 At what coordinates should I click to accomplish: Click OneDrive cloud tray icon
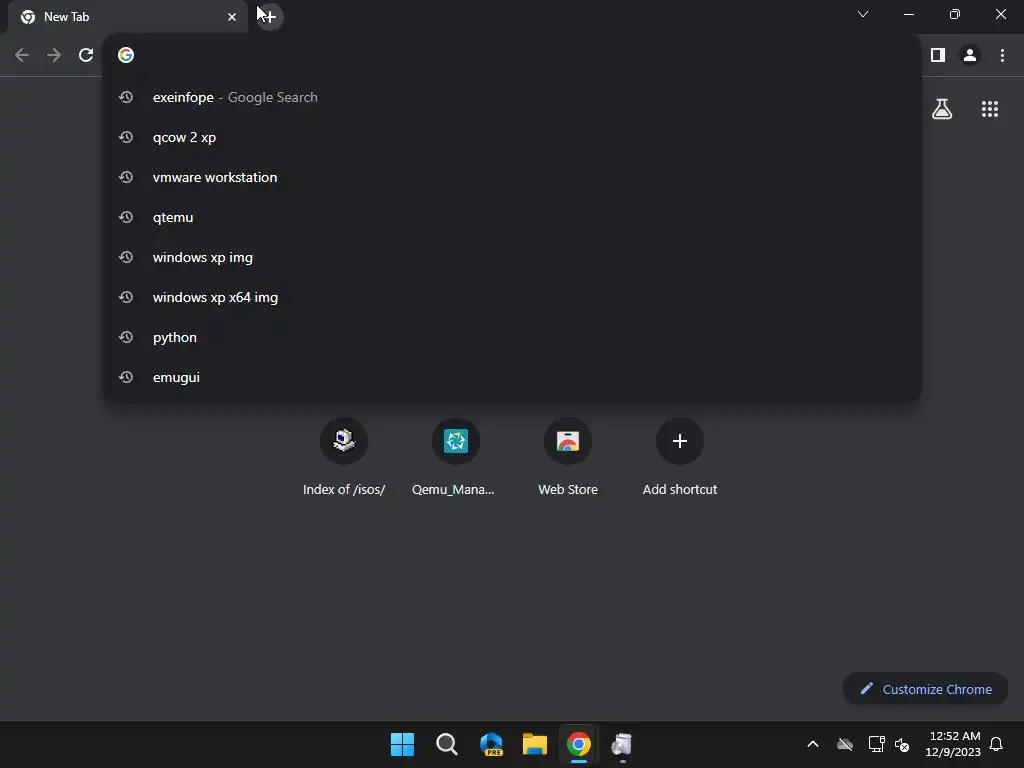coord(845,744)
